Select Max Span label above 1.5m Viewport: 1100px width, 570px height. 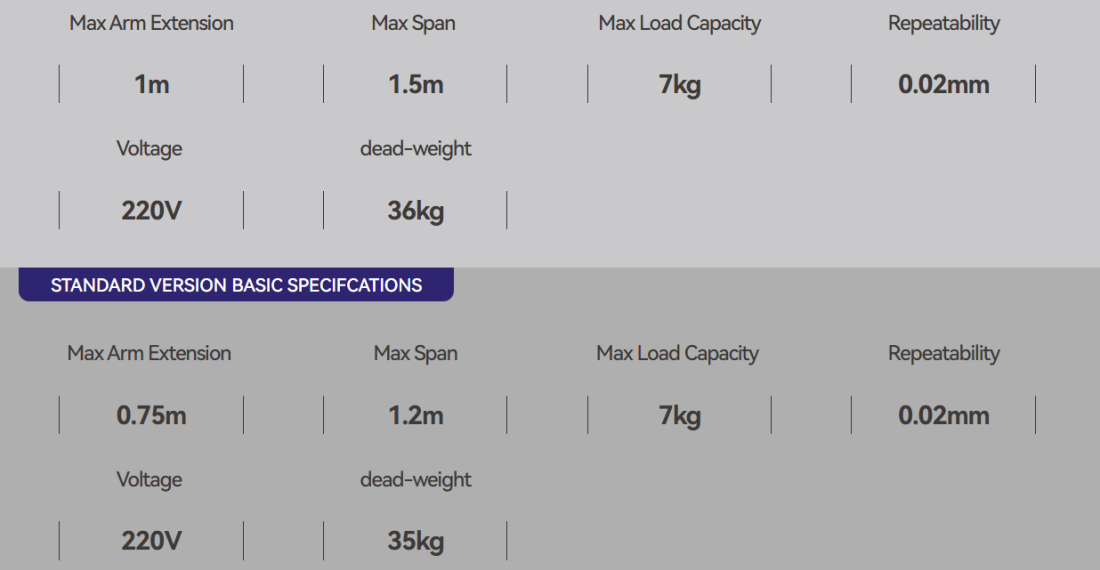point(413,23)
